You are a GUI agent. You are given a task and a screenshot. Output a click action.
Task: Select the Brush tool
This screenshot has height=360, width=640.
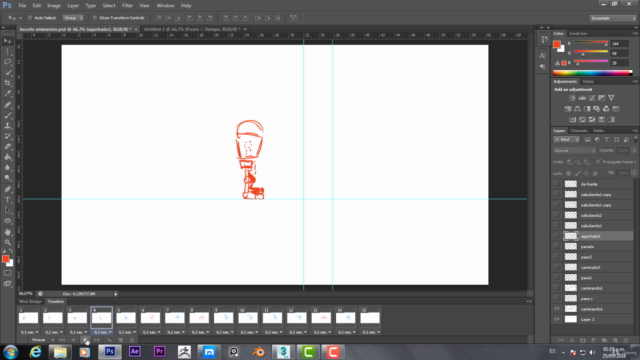point(7,115)
